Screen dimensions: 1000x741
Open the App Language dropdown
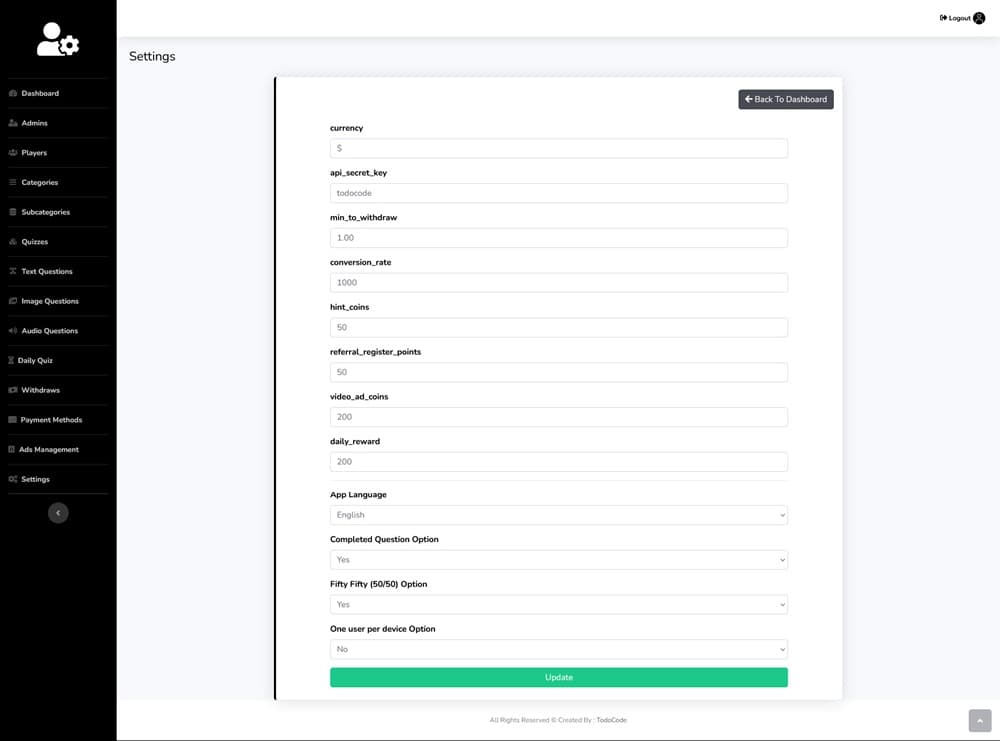click(x=558, y=515)
